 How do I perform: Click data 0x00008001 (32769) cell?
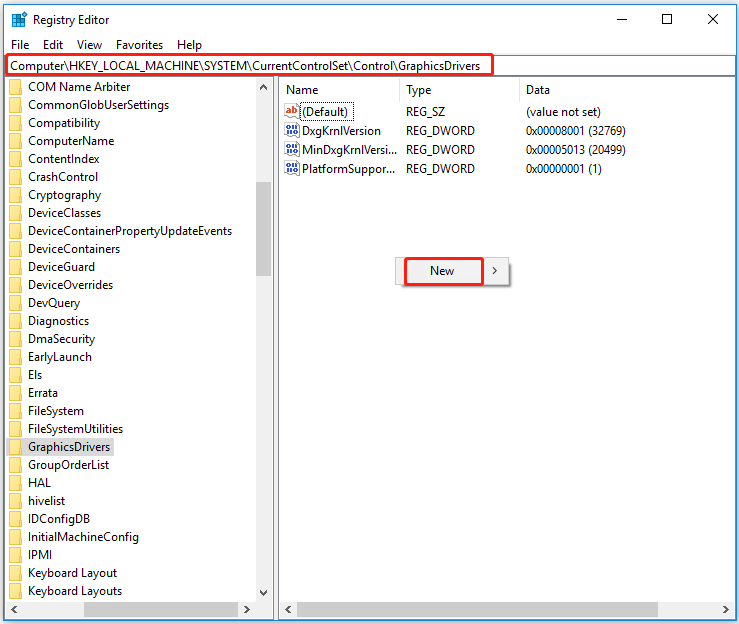(575, 131)
